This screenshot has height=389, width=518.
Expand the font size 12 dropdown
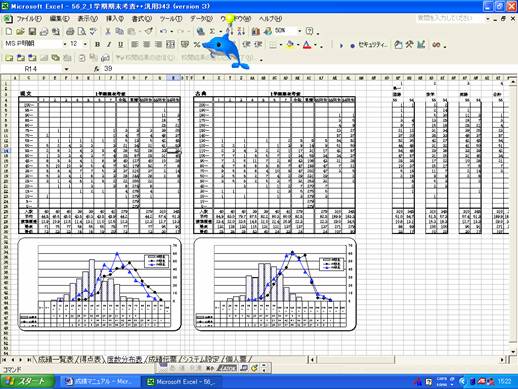(85, 44)
